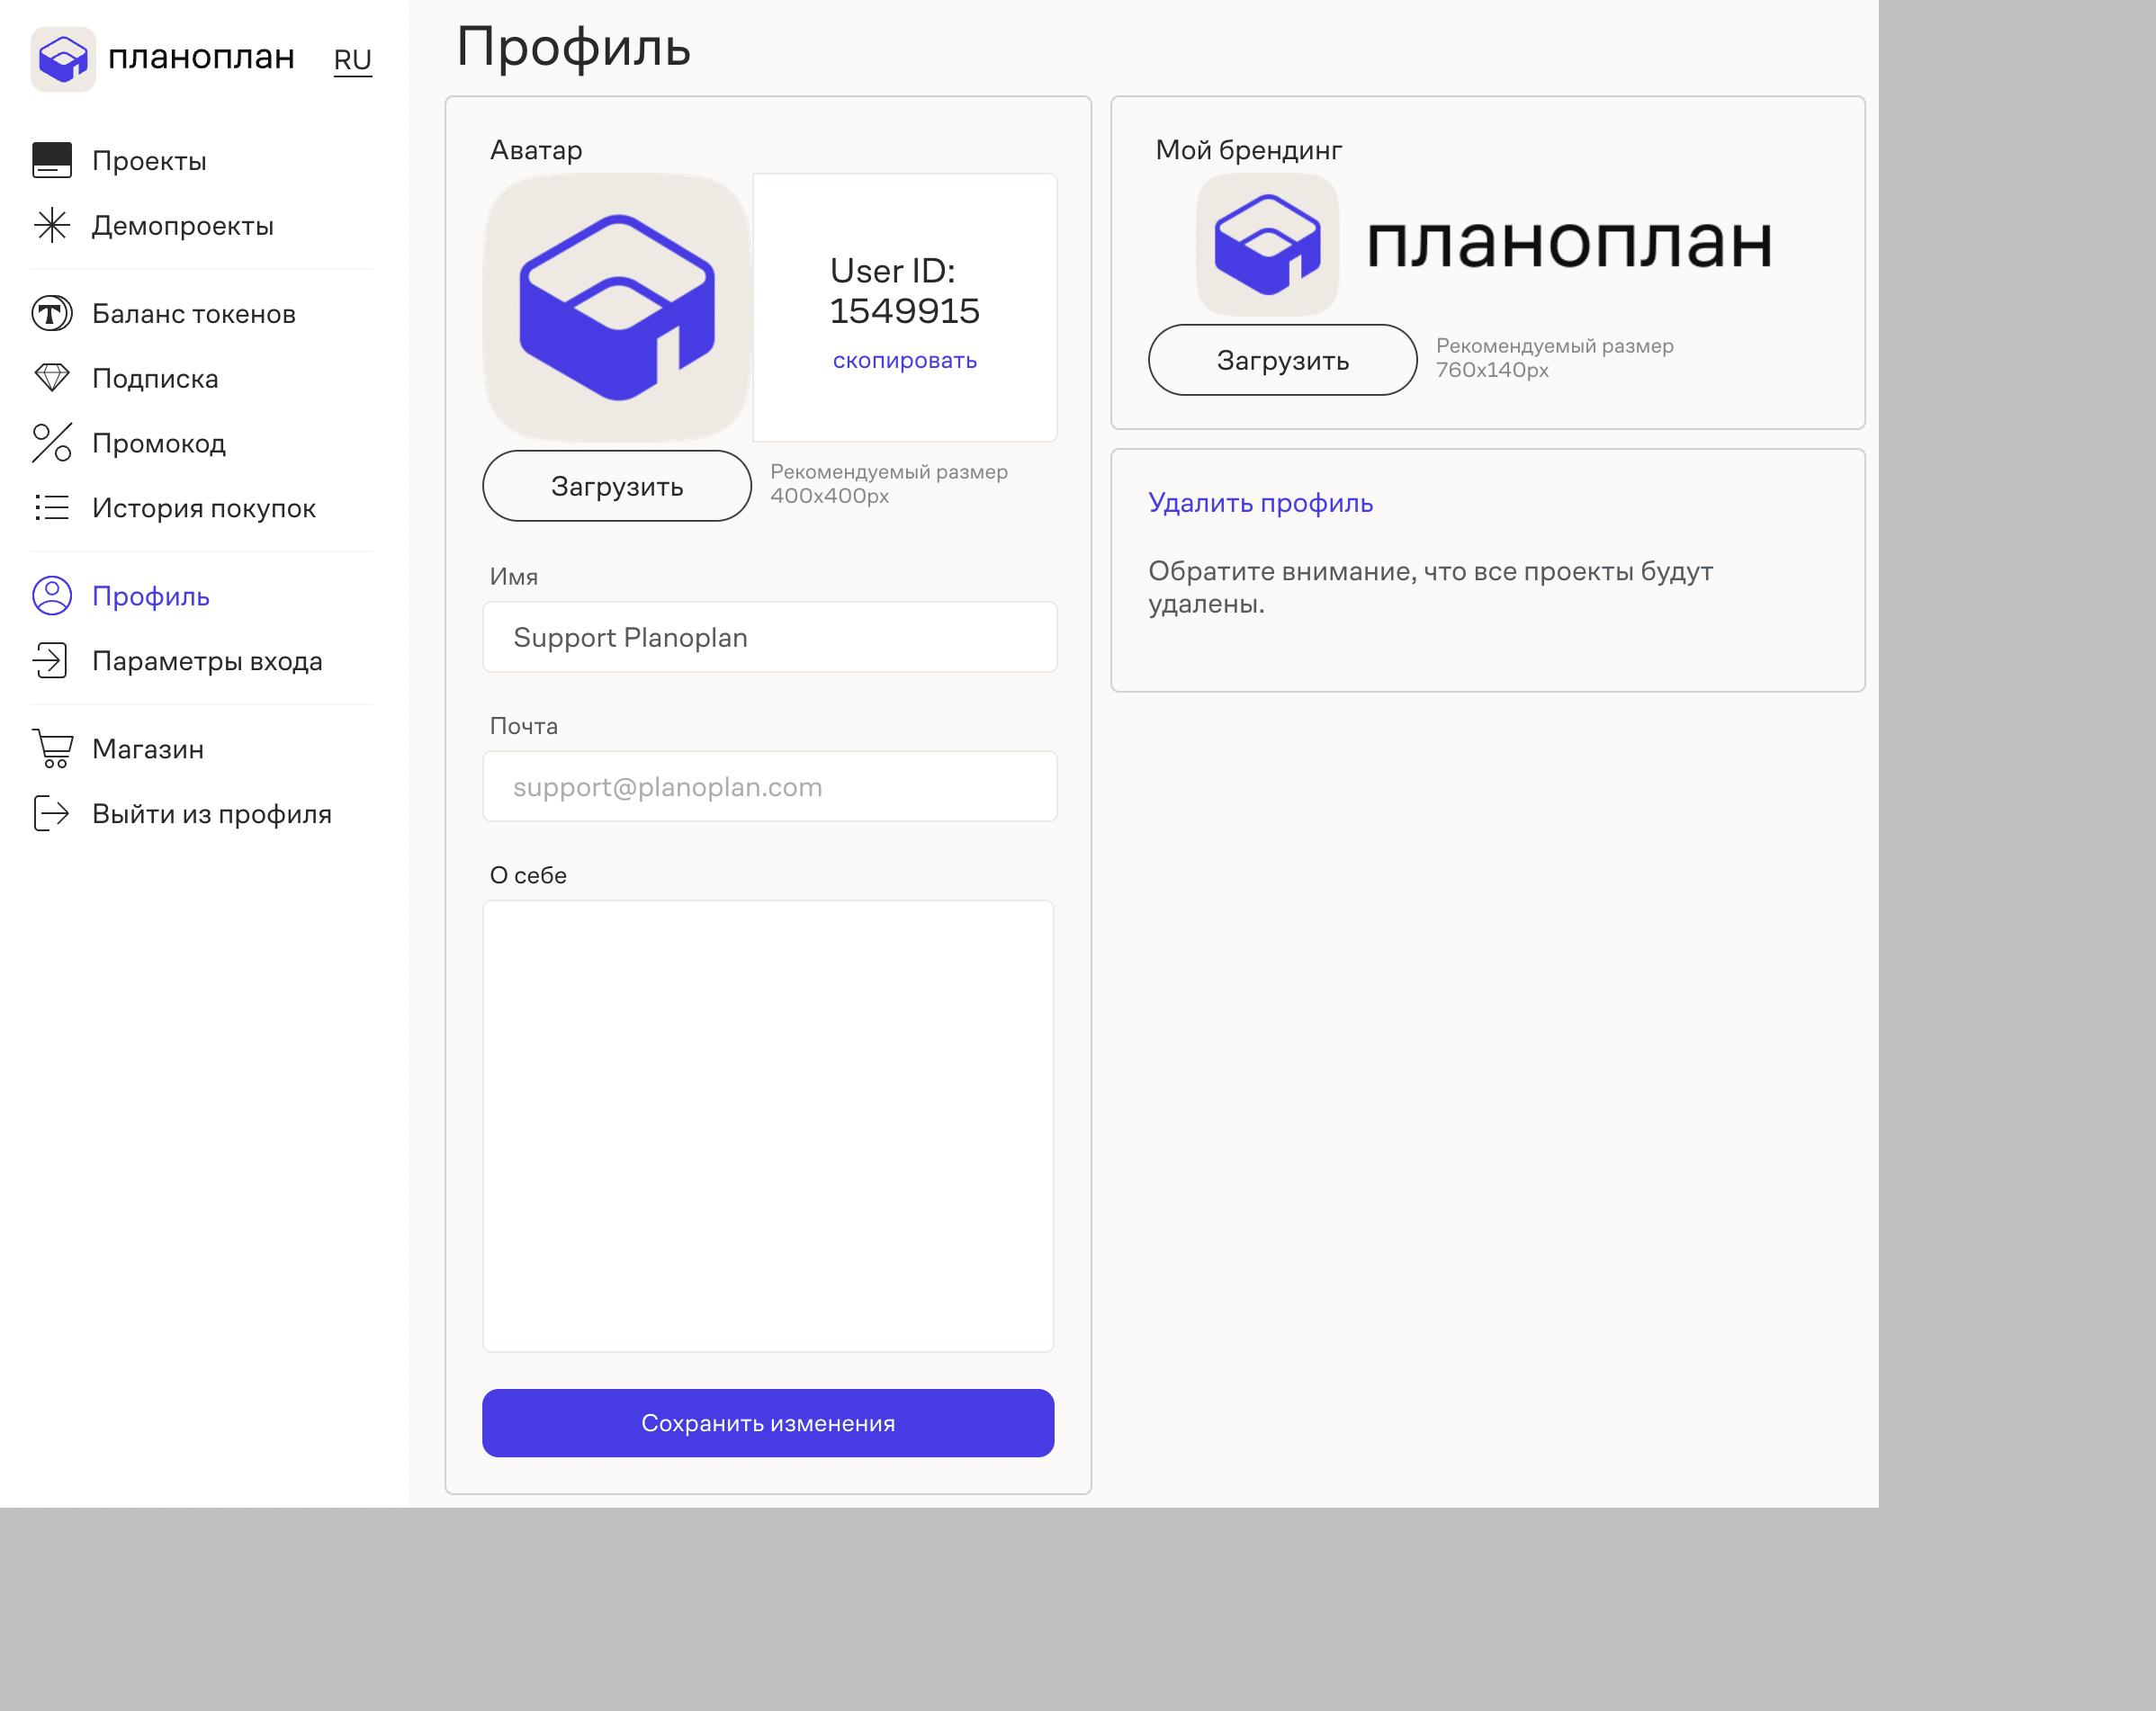This screenshot has height=1711, width=2156.
Task: Click the Почта email field
Action: coord(770,787)
